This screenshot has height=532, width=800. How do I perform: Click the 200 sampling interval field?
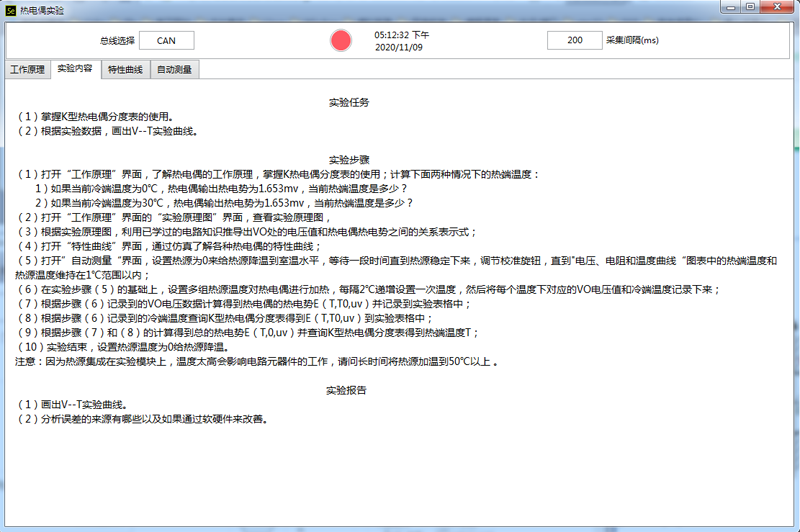pyautogui.click(x=574, y=40)
